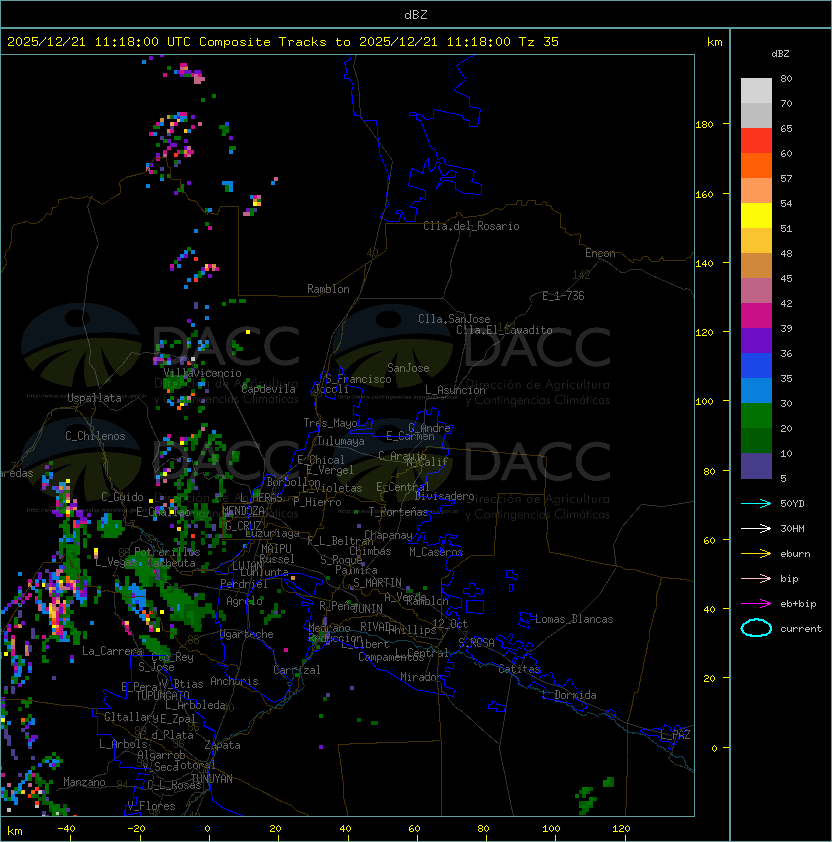Click the 'MENDOZA' city label
Screen dimensions: 832x842
pos(243,511)
